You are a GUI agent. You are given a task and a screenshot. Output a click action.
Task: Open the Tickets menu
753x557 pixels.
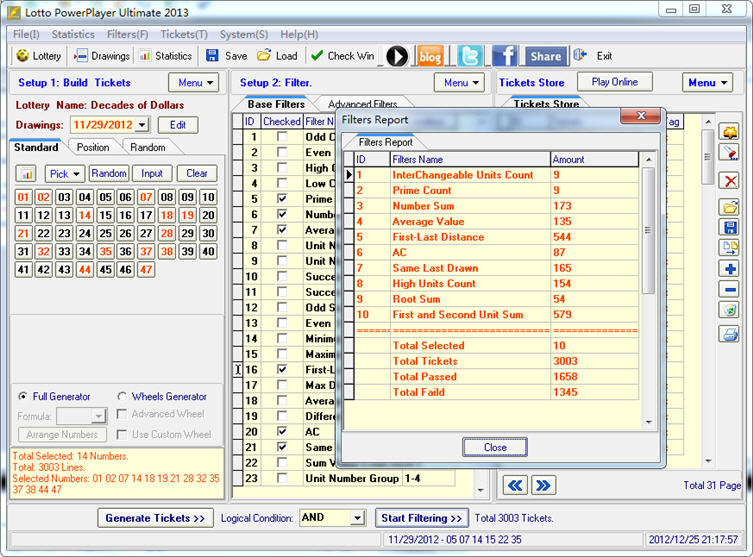pos(184,35)
